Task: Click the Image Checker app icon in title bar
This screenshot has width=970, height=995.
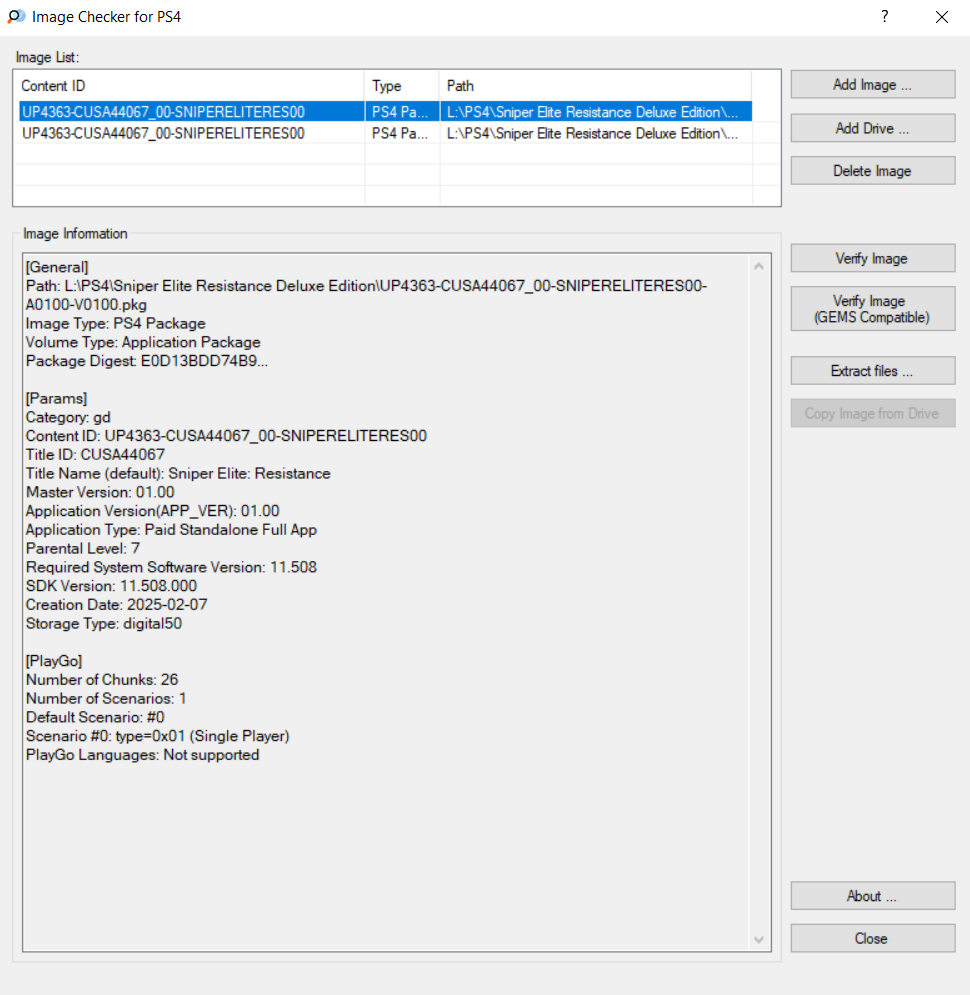Action: pyautogui.click(x=16, y=17)
